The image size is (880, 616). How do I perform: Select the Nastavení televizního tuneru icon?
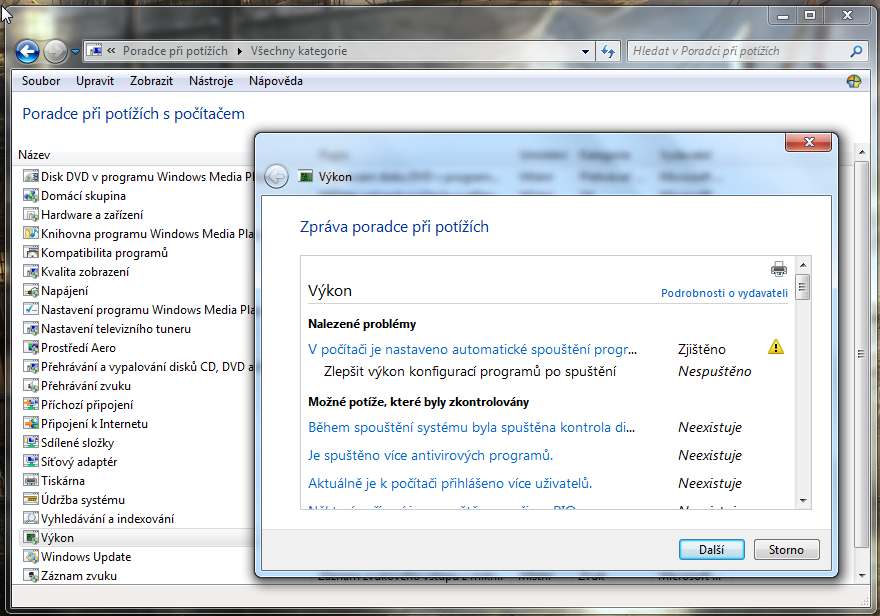pyautogui.click(x=31, y=329)
